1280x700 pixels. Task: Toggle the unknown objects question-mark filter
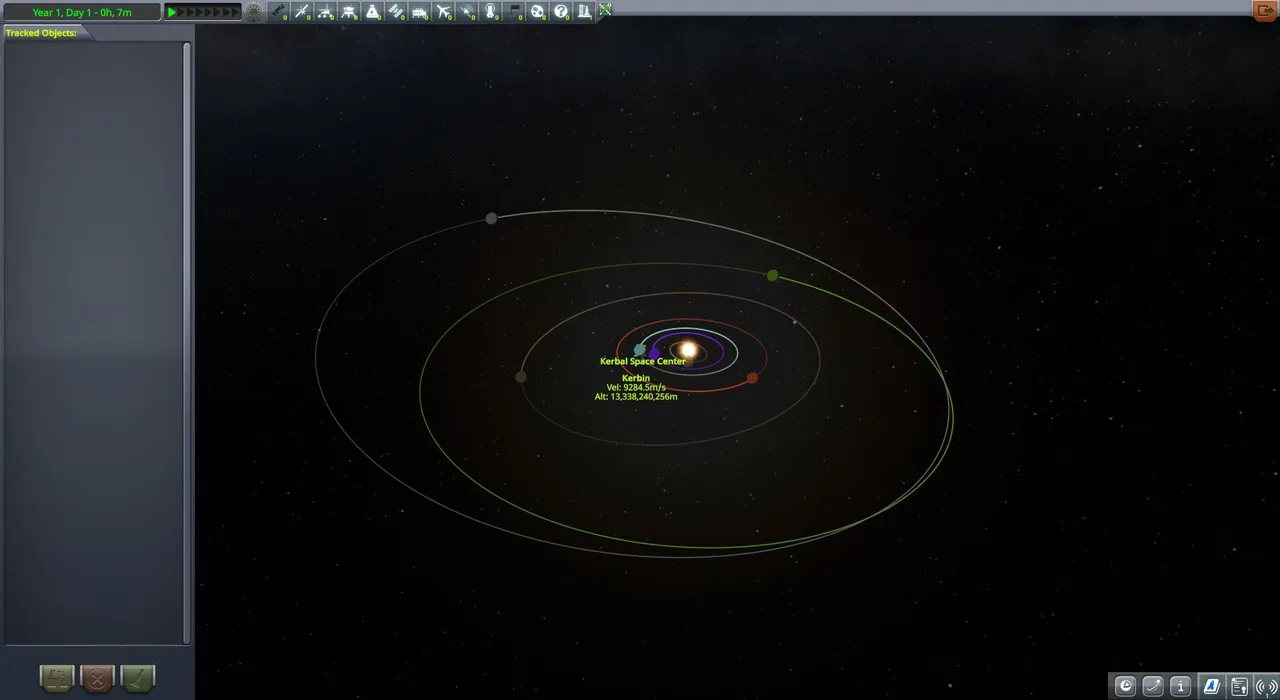click(562, 12)
